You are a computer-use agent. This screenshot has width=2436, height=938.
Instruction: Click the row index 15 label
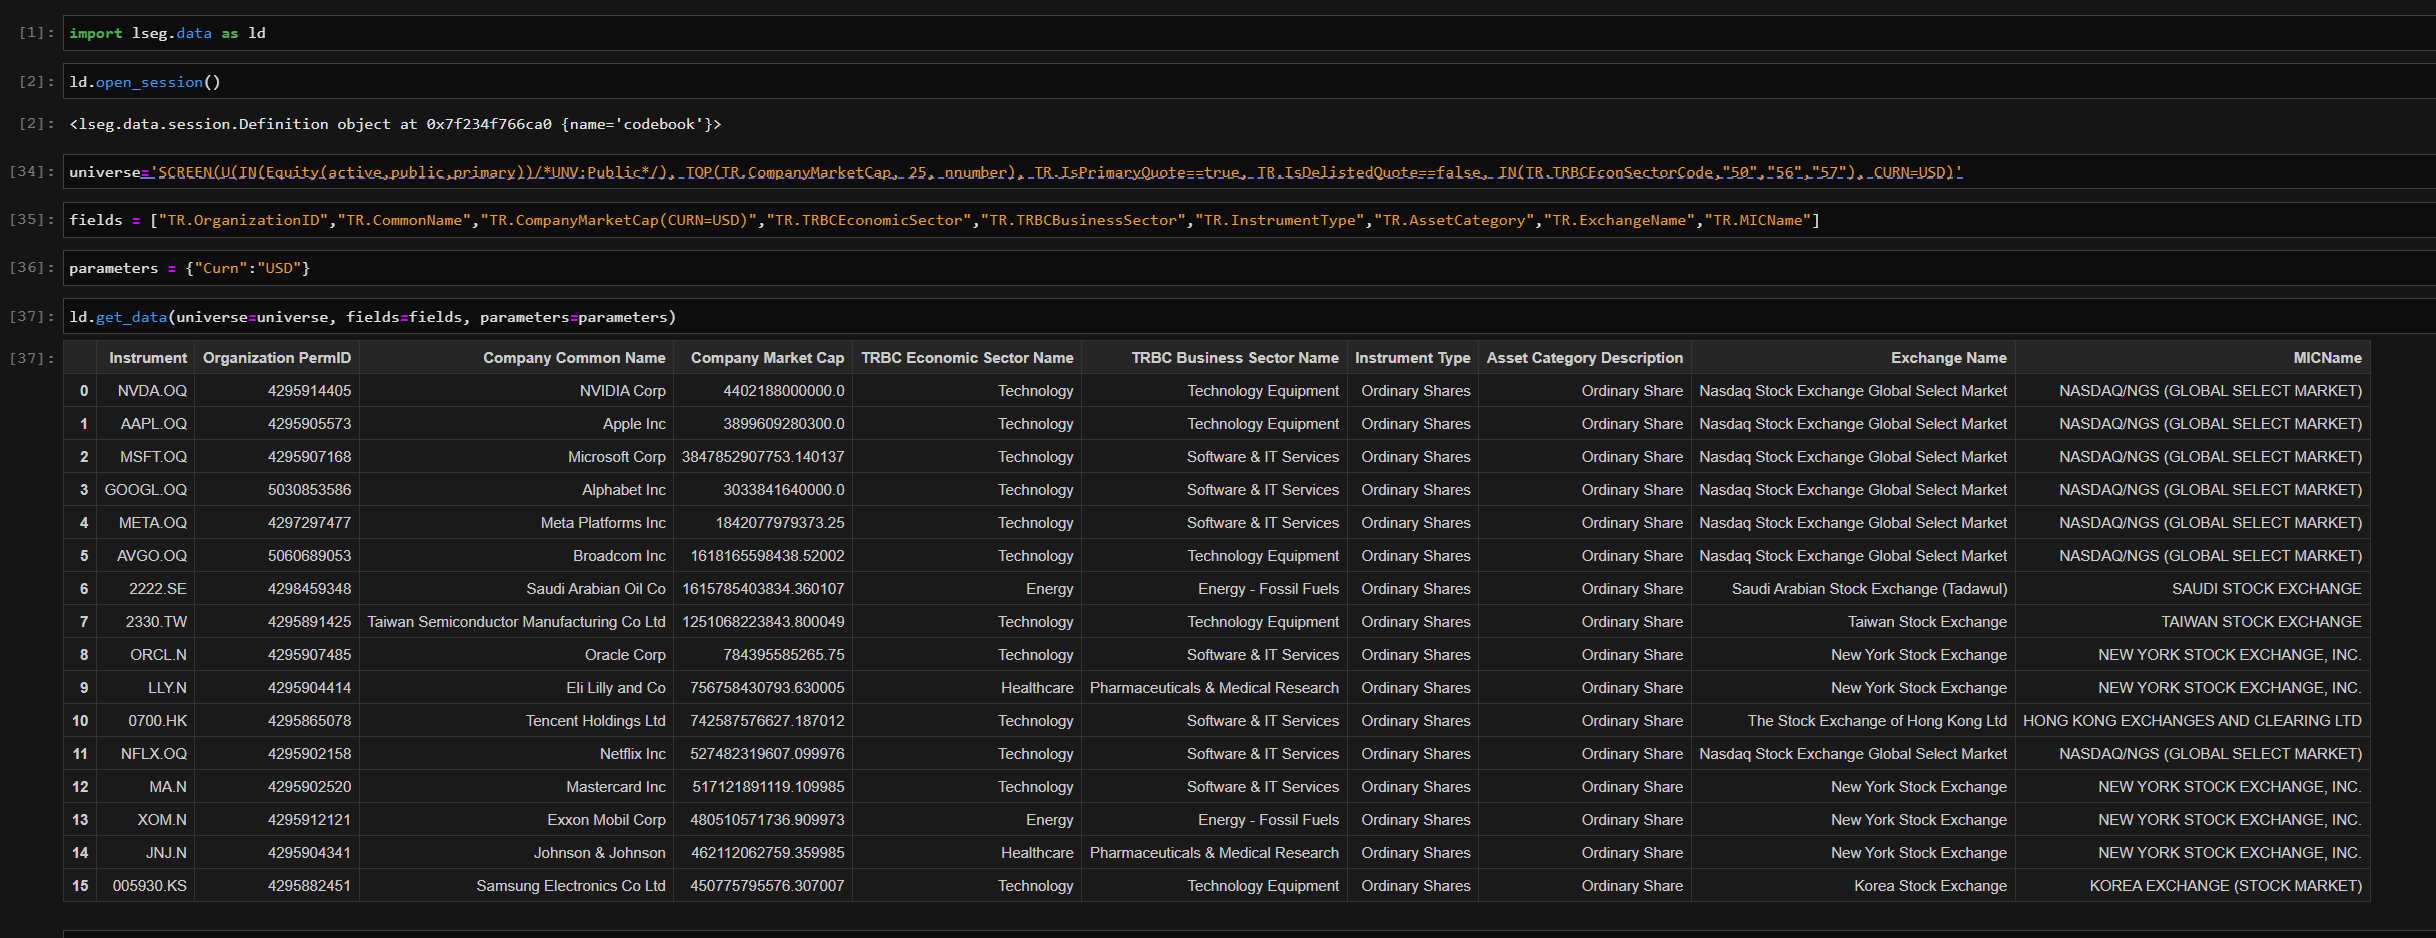coord(80,886)
